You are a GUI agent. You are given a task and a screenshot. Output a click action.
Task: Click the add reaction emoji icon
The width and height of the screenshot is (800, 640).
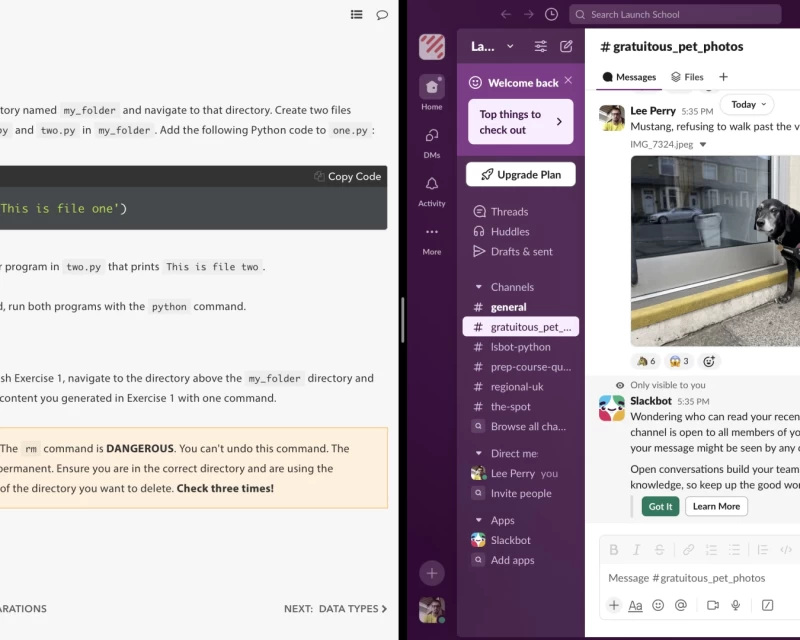click(x=709, y=361)
